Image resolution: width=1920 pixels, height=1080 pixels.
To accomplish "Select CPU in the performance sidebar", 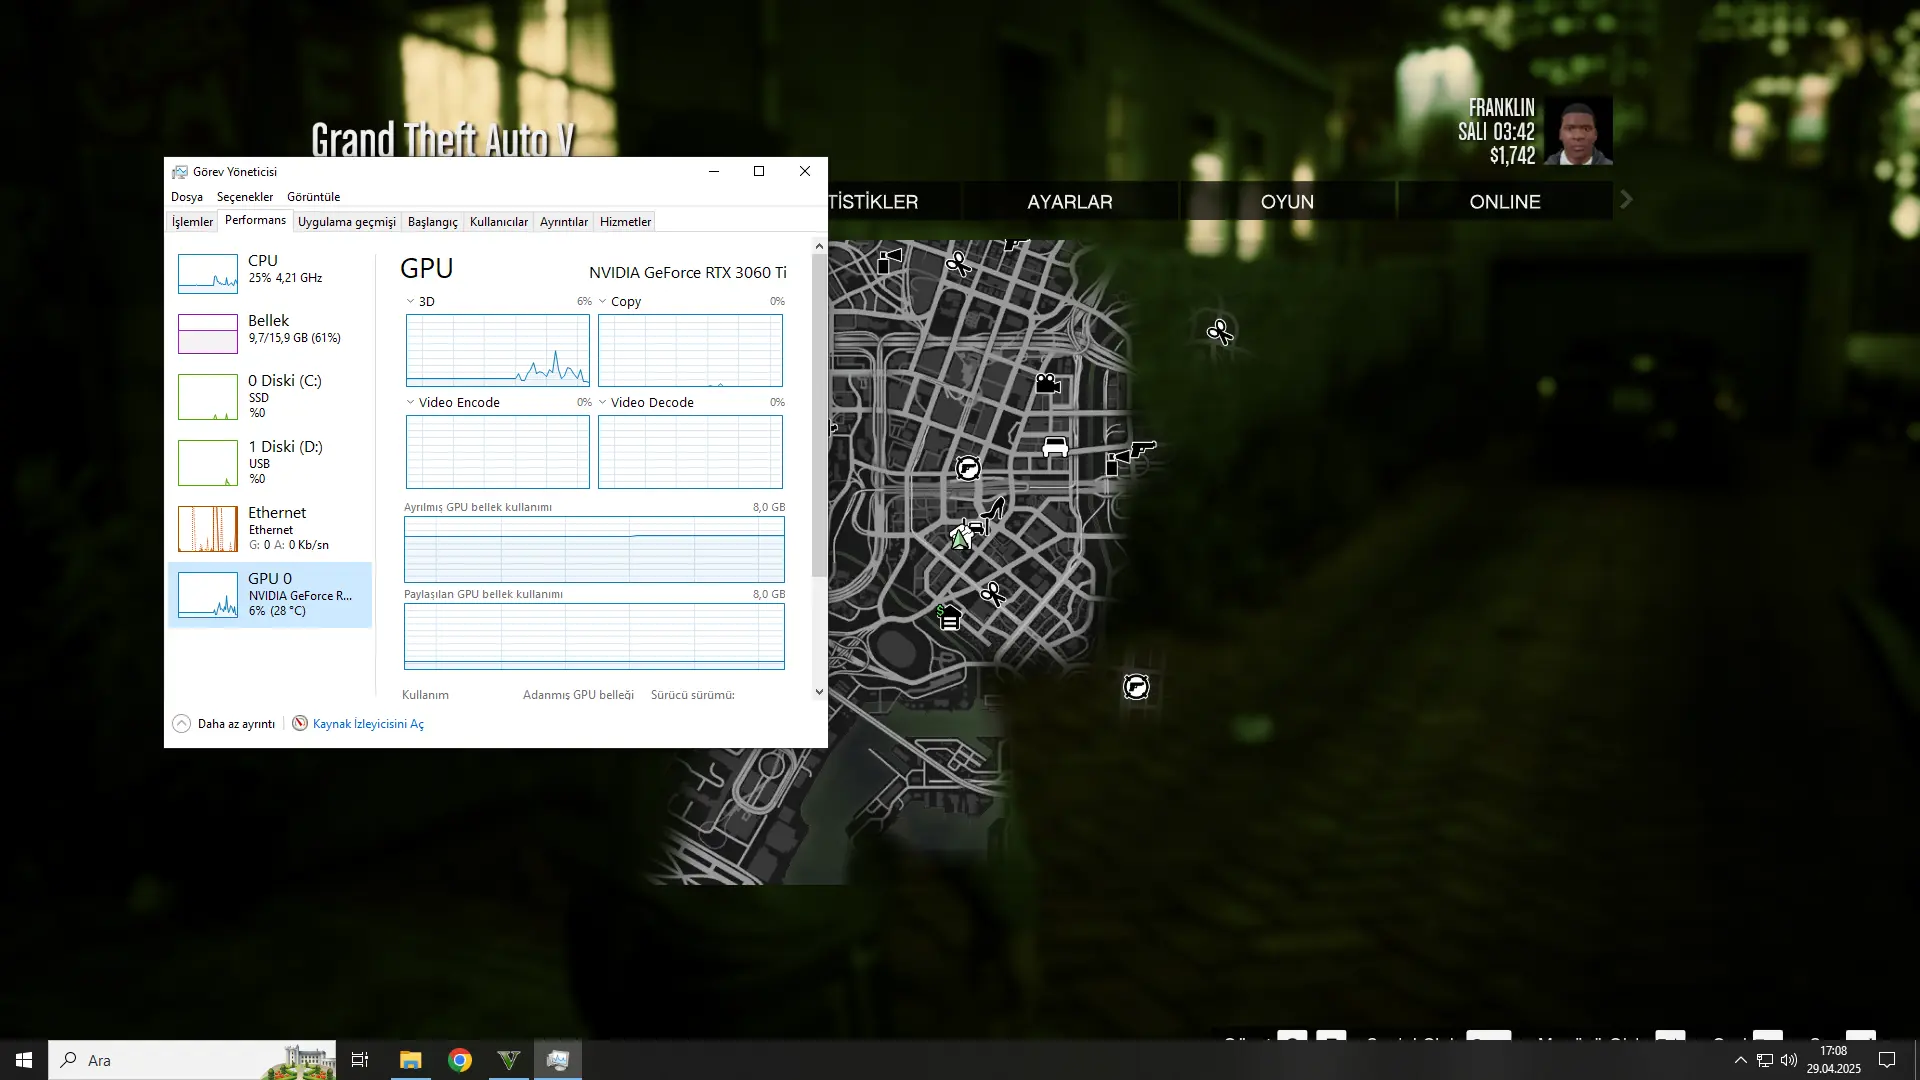I will tap(270, 272).
